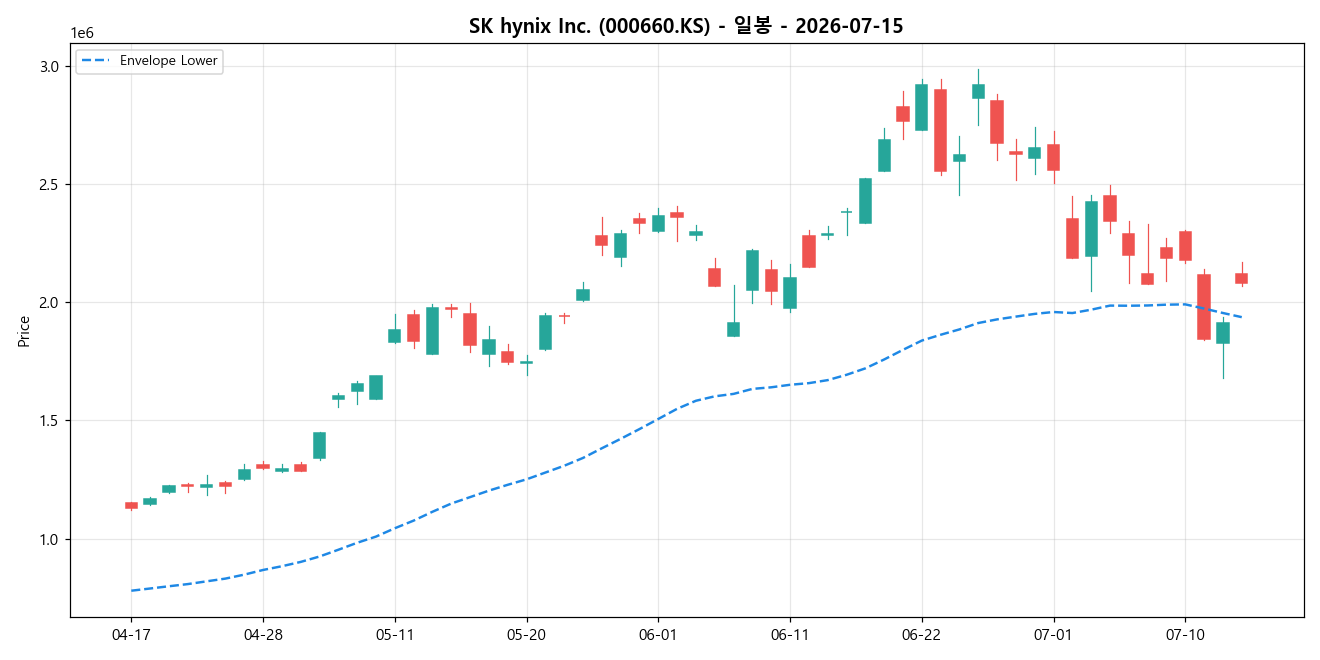1320x660 pixels.
Task: Click the 04-17 x-axis date label
Action: tap(131, 634)
